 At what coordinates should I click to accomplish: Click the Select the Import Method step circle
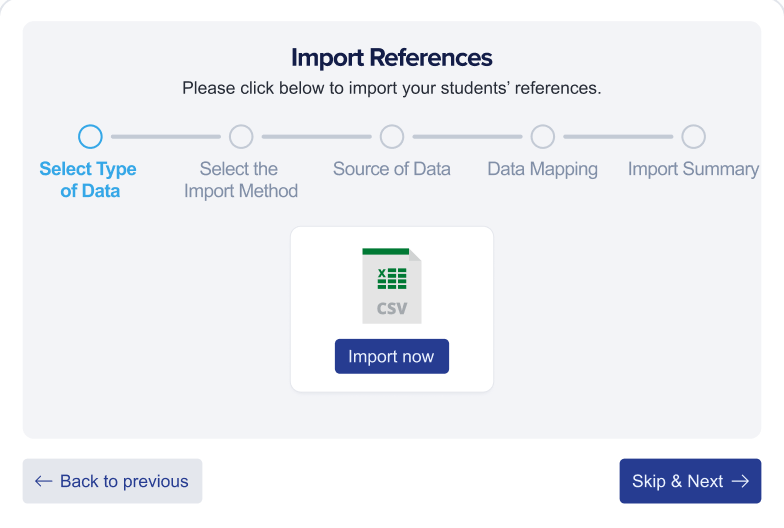tap(241, 137)
